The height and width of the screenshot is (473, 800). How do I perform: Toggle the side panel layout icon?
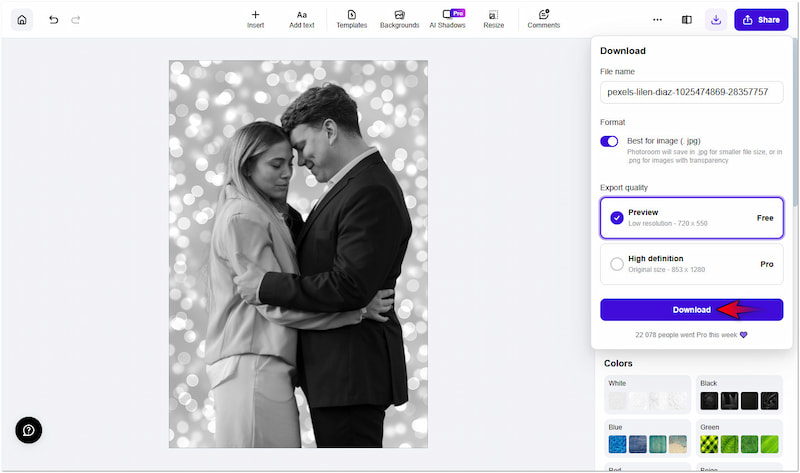tap(687, 19)
